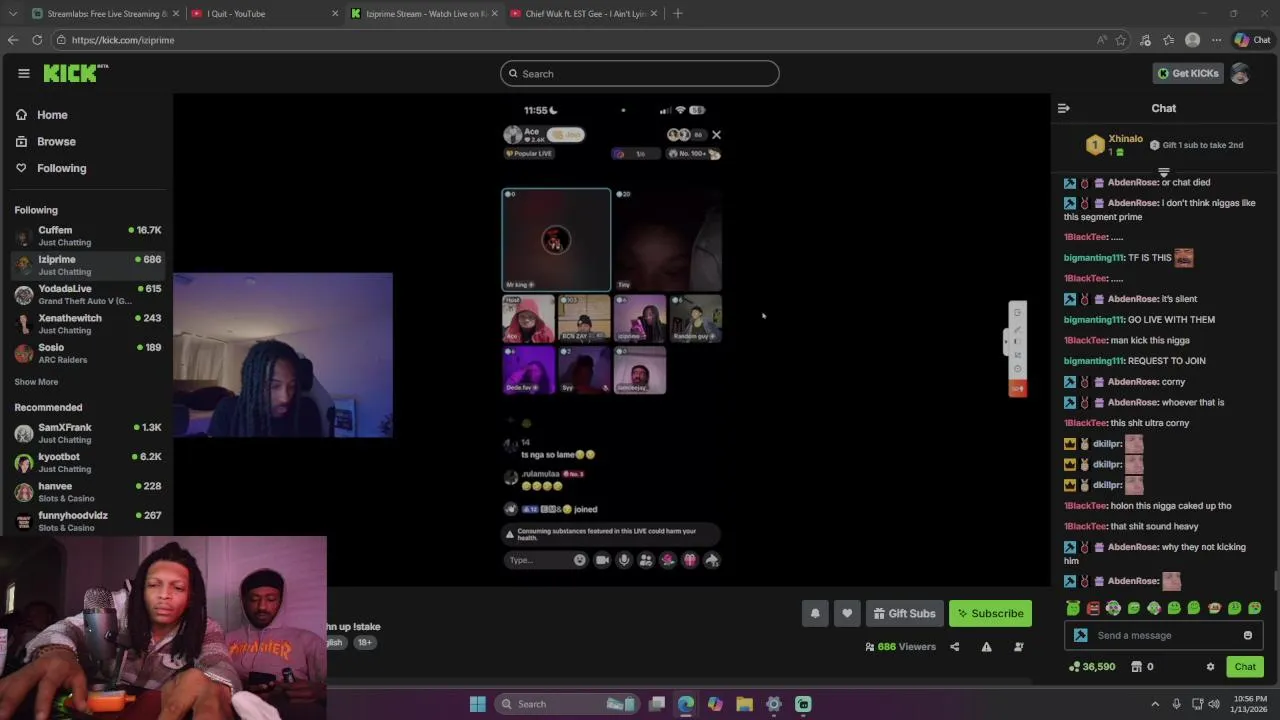Open the emote picker smiley icon

click(1247, 635)
